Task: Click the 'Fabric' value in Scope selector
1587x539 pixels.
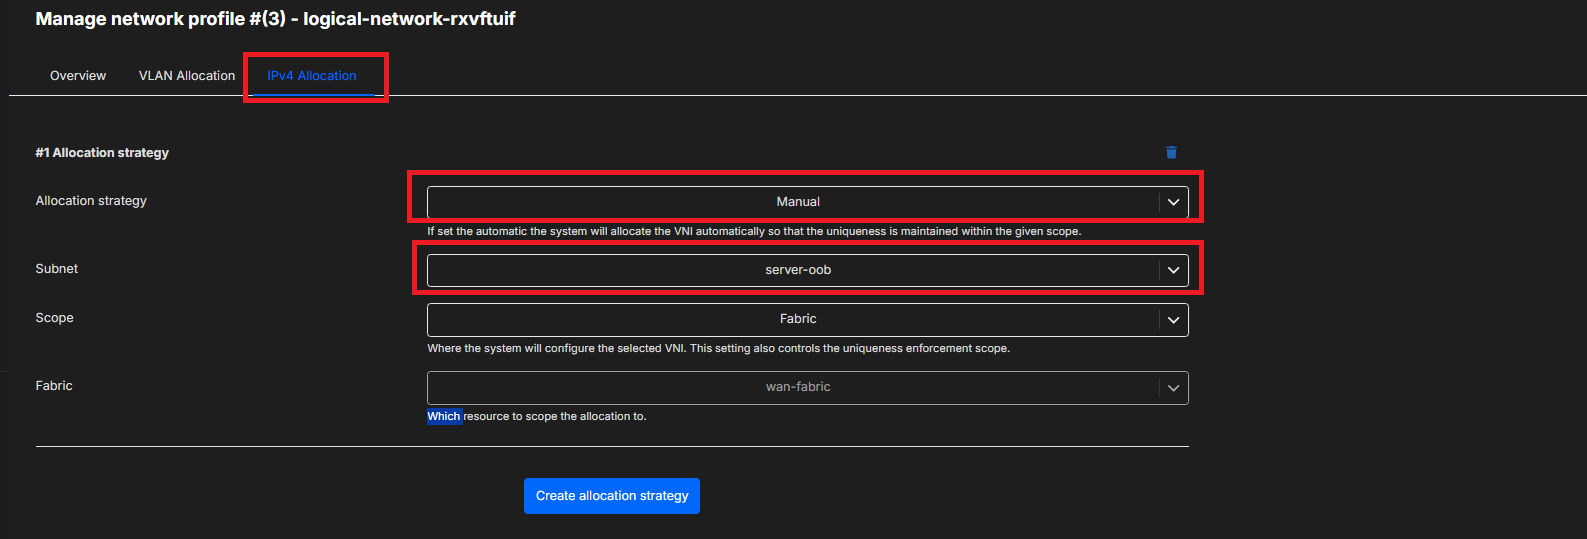Action: click(797, 319)
